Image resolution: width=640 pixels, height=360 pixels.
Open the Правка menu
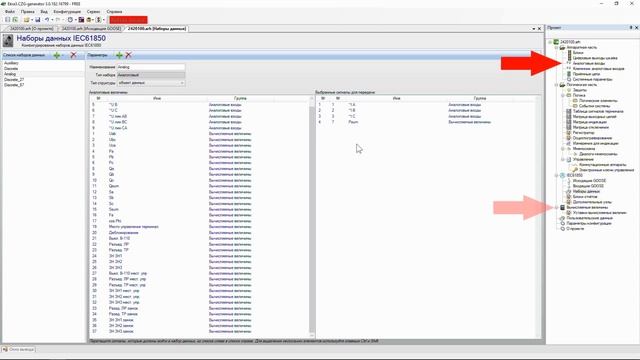[27, 11]
